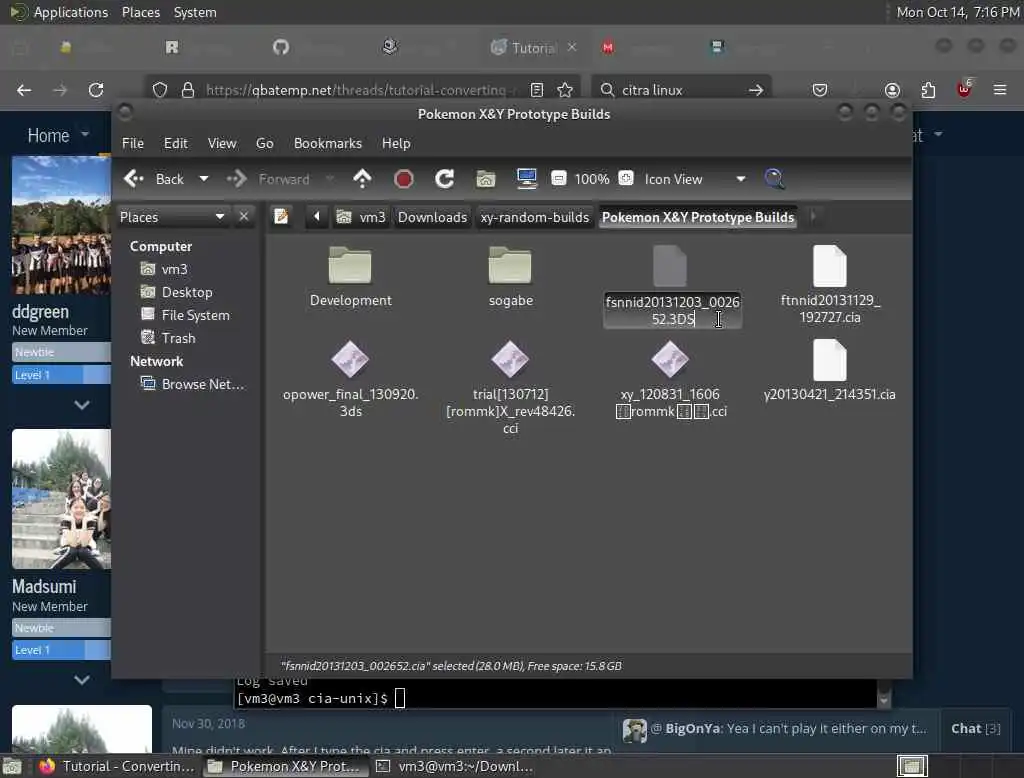Go to xy-random-builds in path bar

tap(534, 217)
